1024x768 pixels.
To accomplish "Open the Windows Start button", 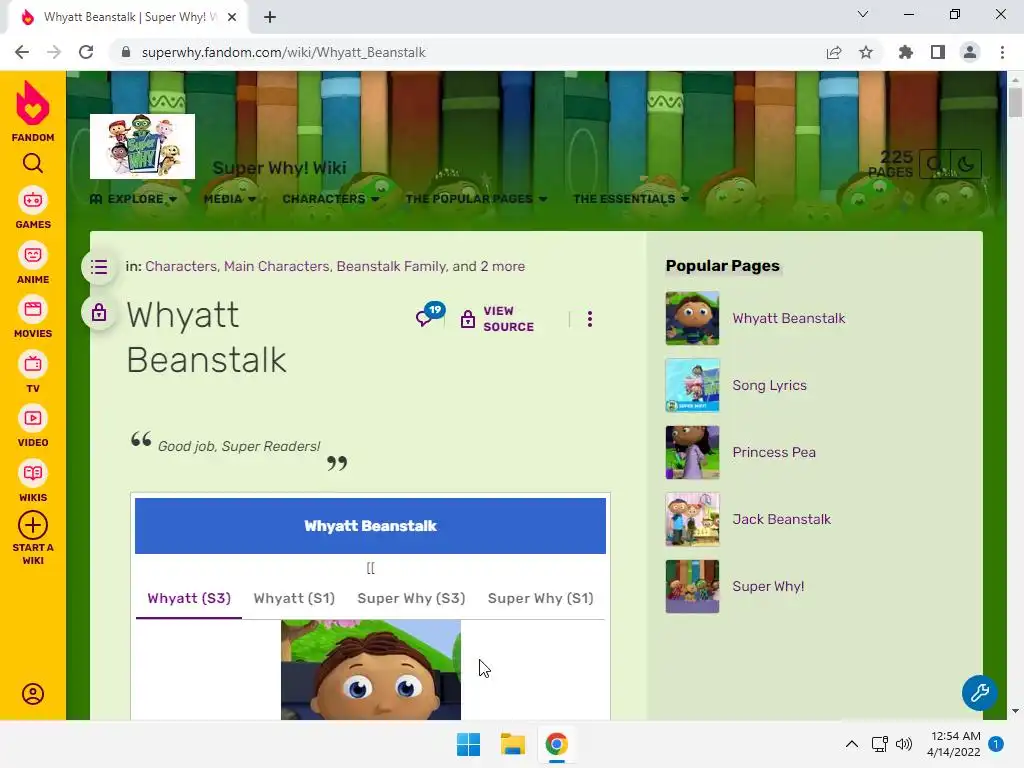I will pos(468,744).
